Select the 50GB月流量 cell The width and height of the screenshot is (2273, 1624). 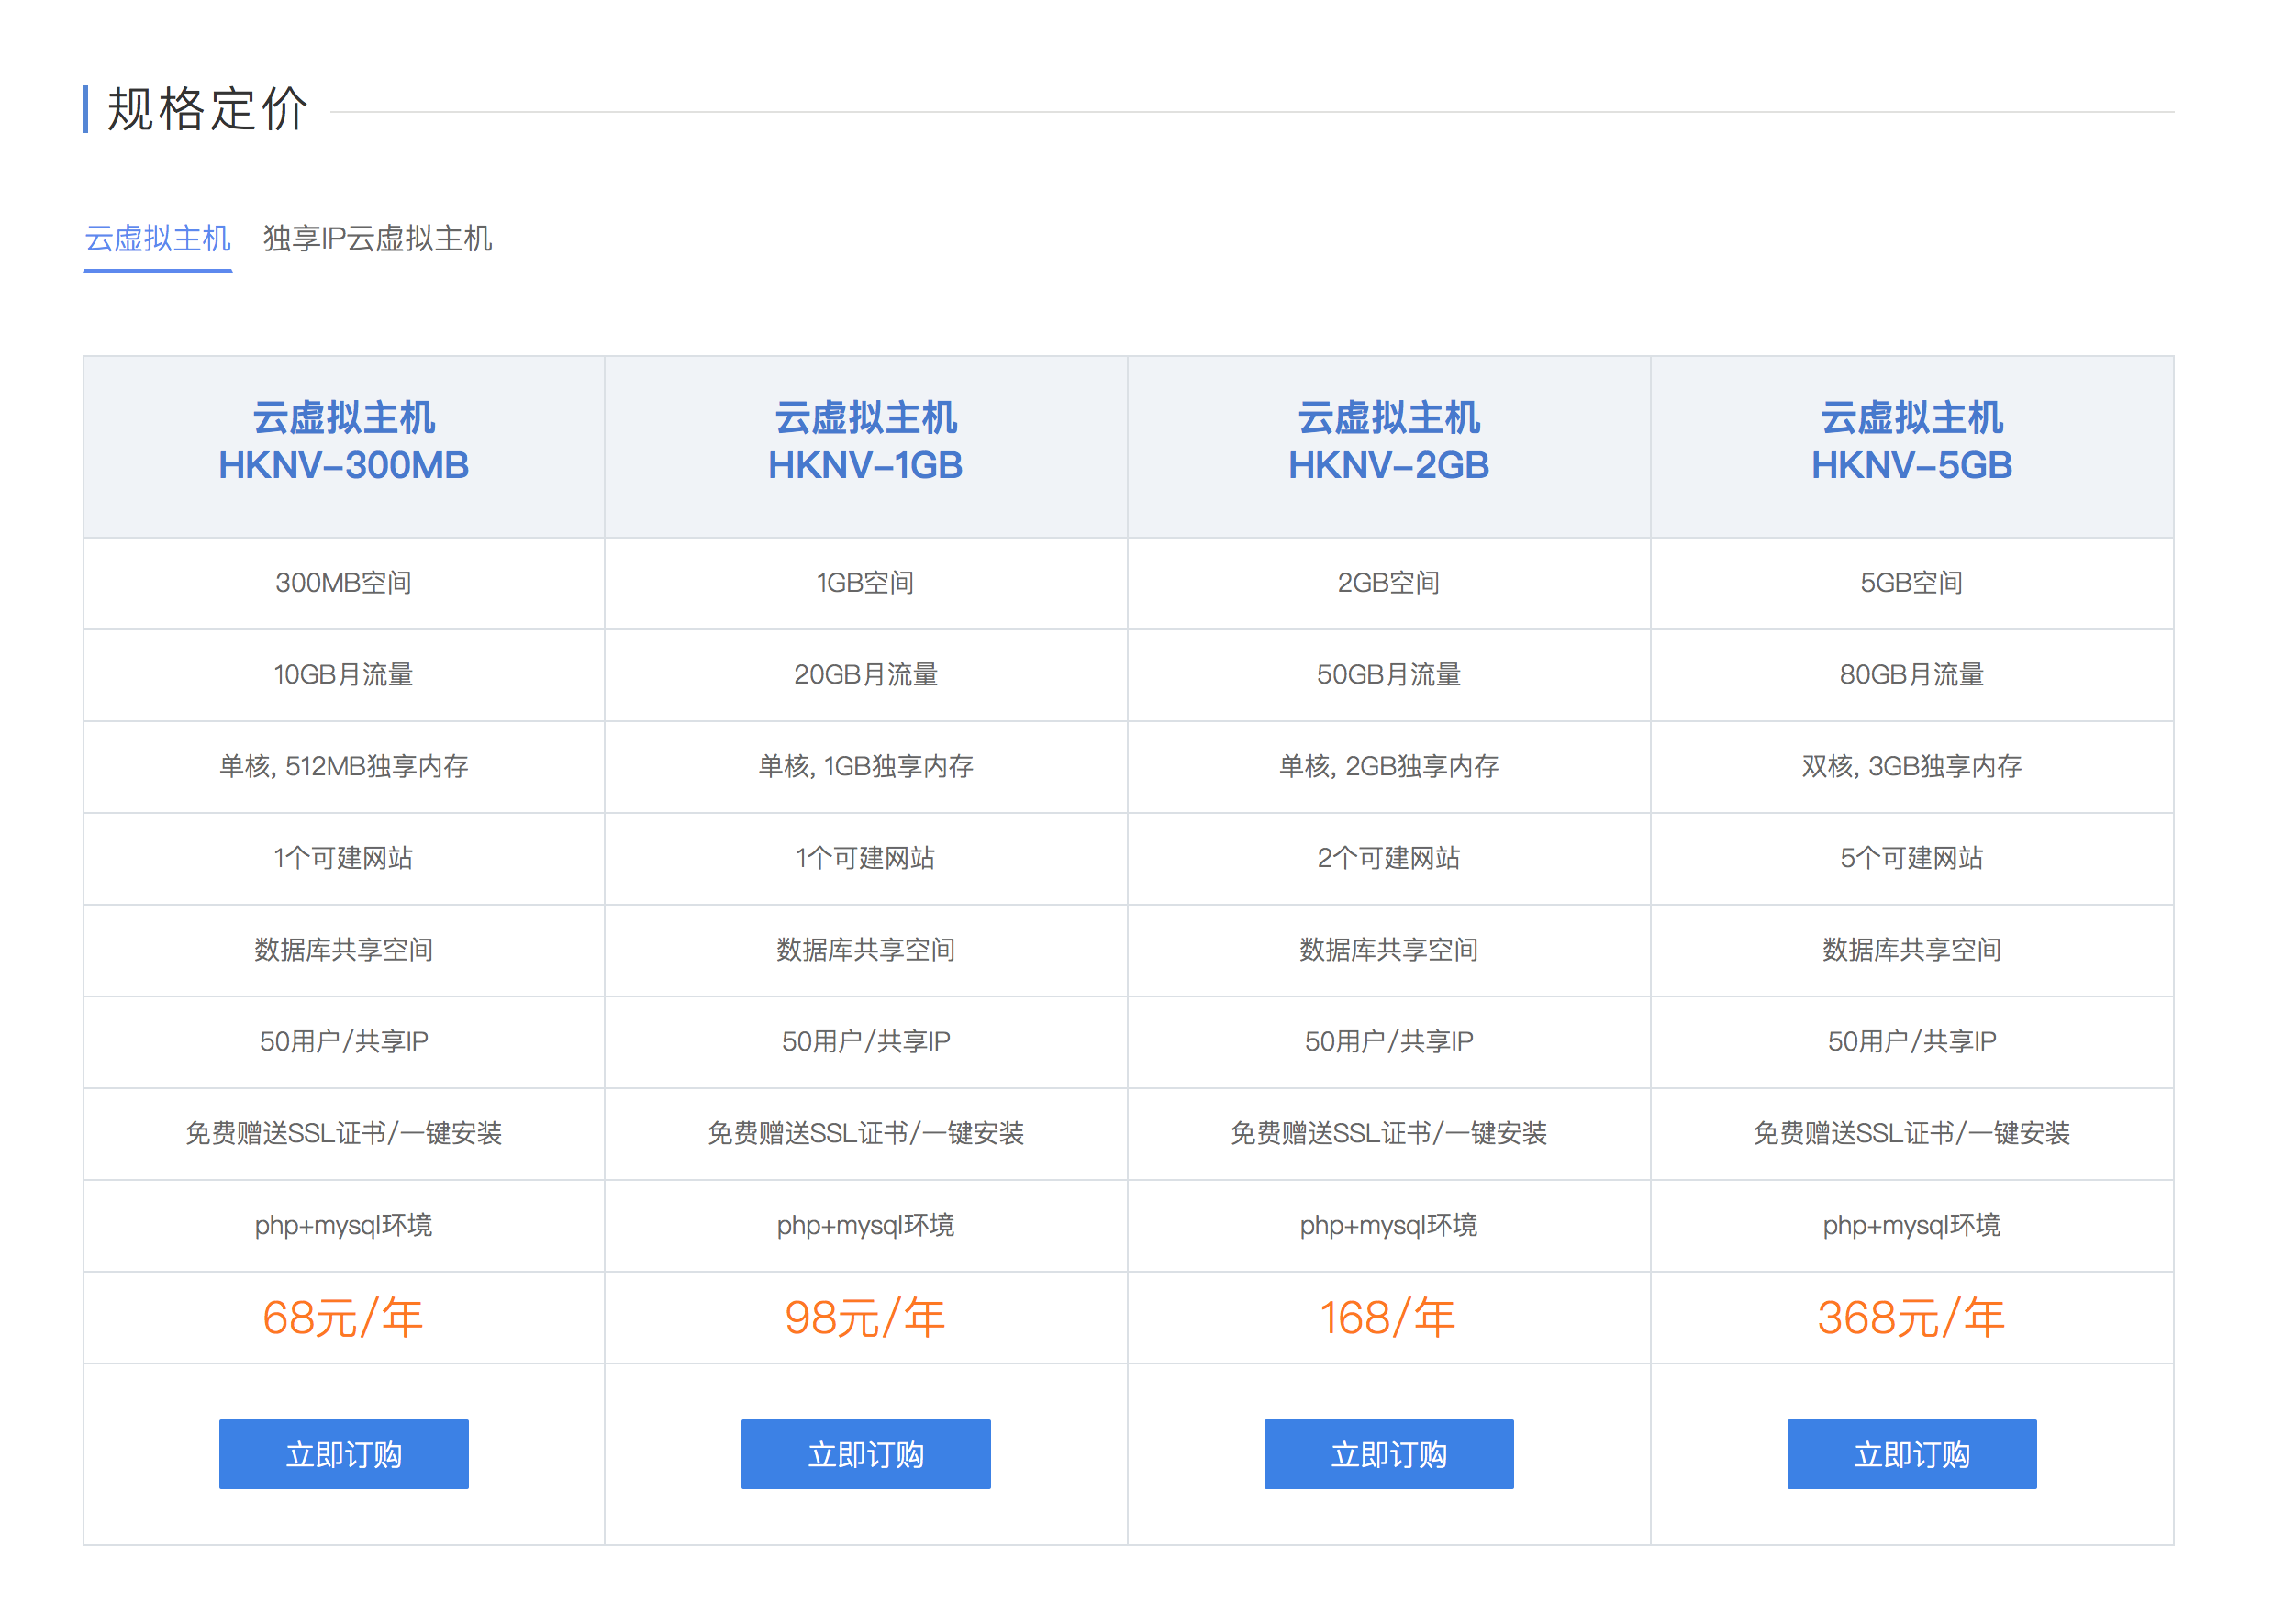pyautogui.click(x=1388, y=675)
